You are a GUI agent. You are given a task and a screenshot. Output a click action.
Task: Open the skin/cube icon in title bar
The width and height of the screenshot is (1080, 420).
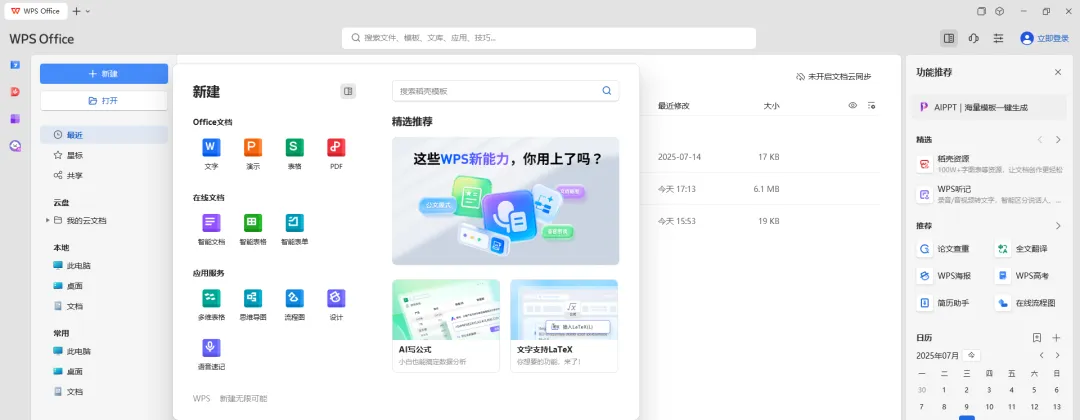click(999, 11)
